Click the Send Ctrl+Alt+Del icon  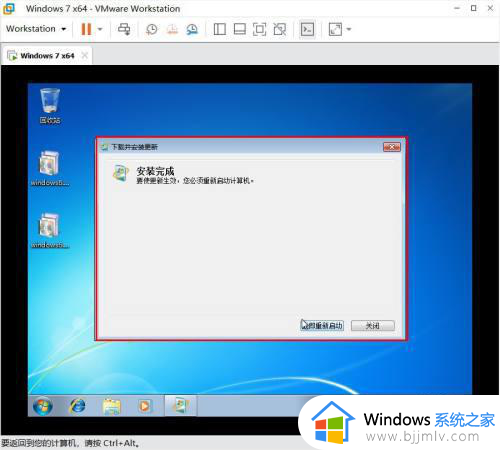click(124, 29)
